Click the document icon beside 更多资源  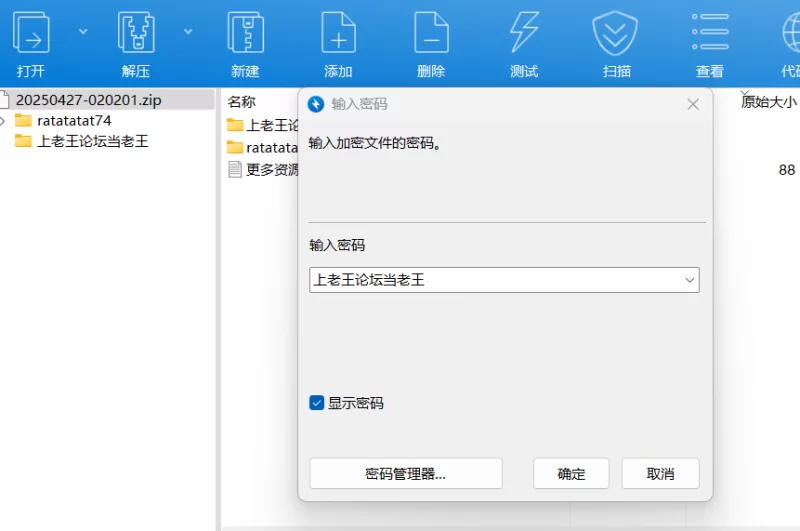point(235,169)
